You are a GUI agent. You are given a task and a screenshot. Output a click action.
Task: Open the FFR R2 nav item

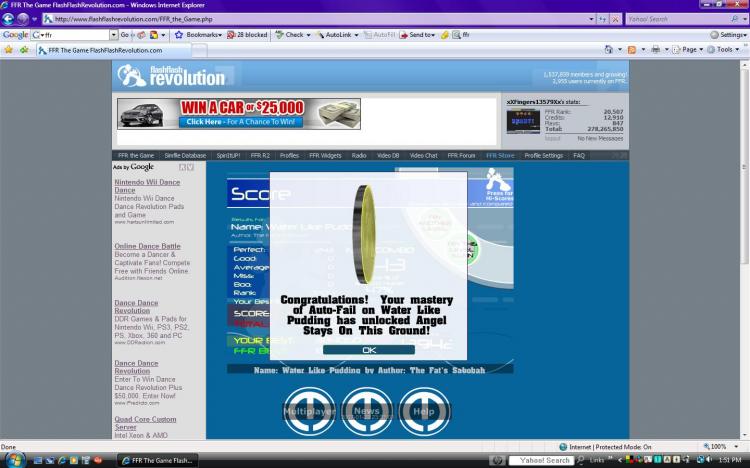(260, 156)
